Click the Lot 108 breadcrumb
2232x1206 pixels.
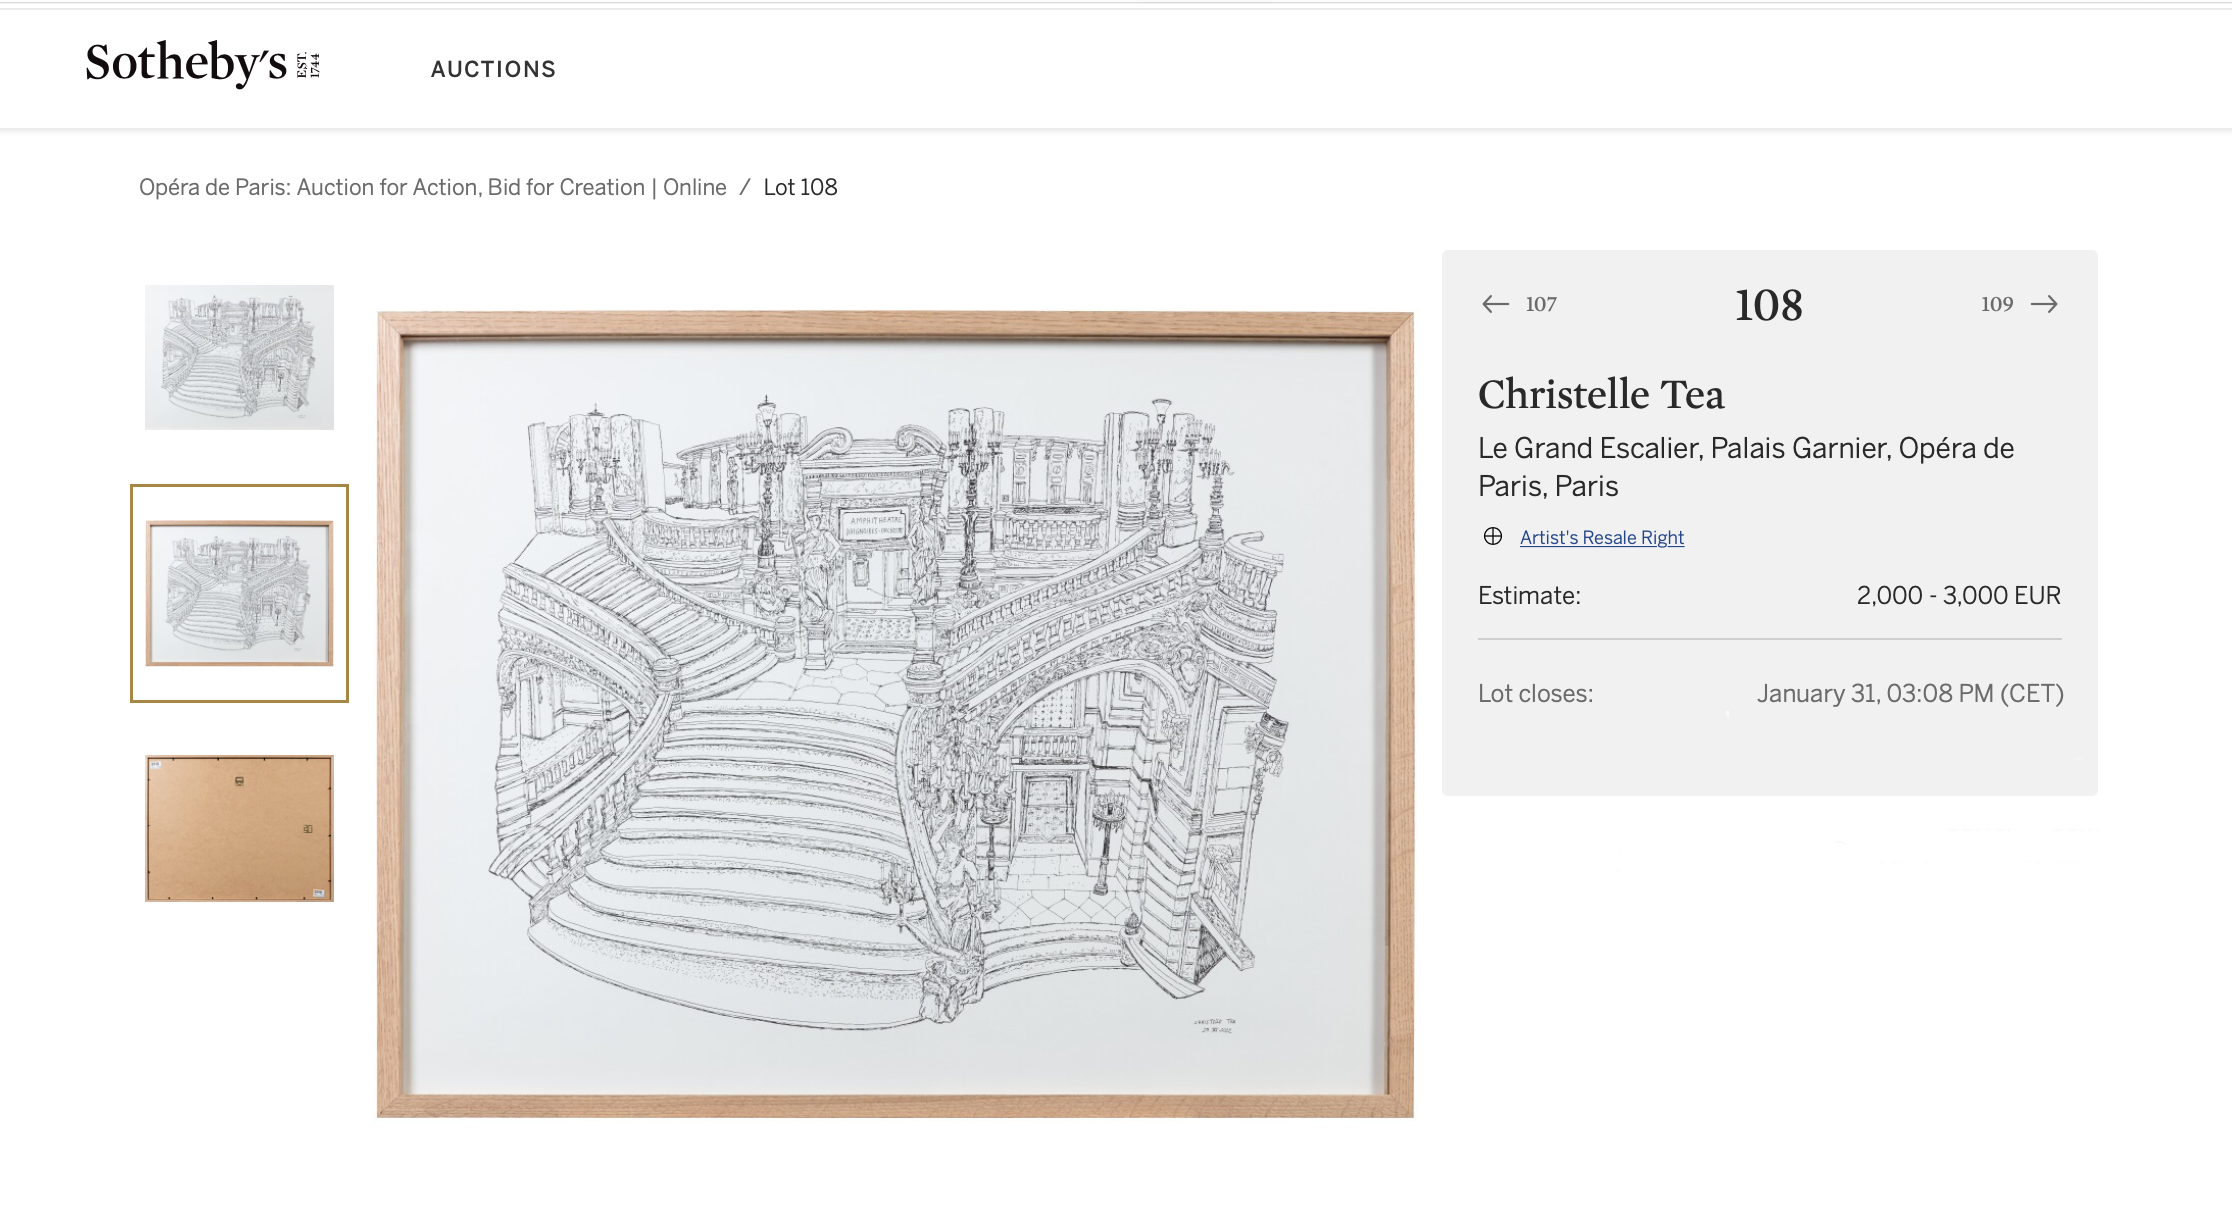click(x=800, y=187)
